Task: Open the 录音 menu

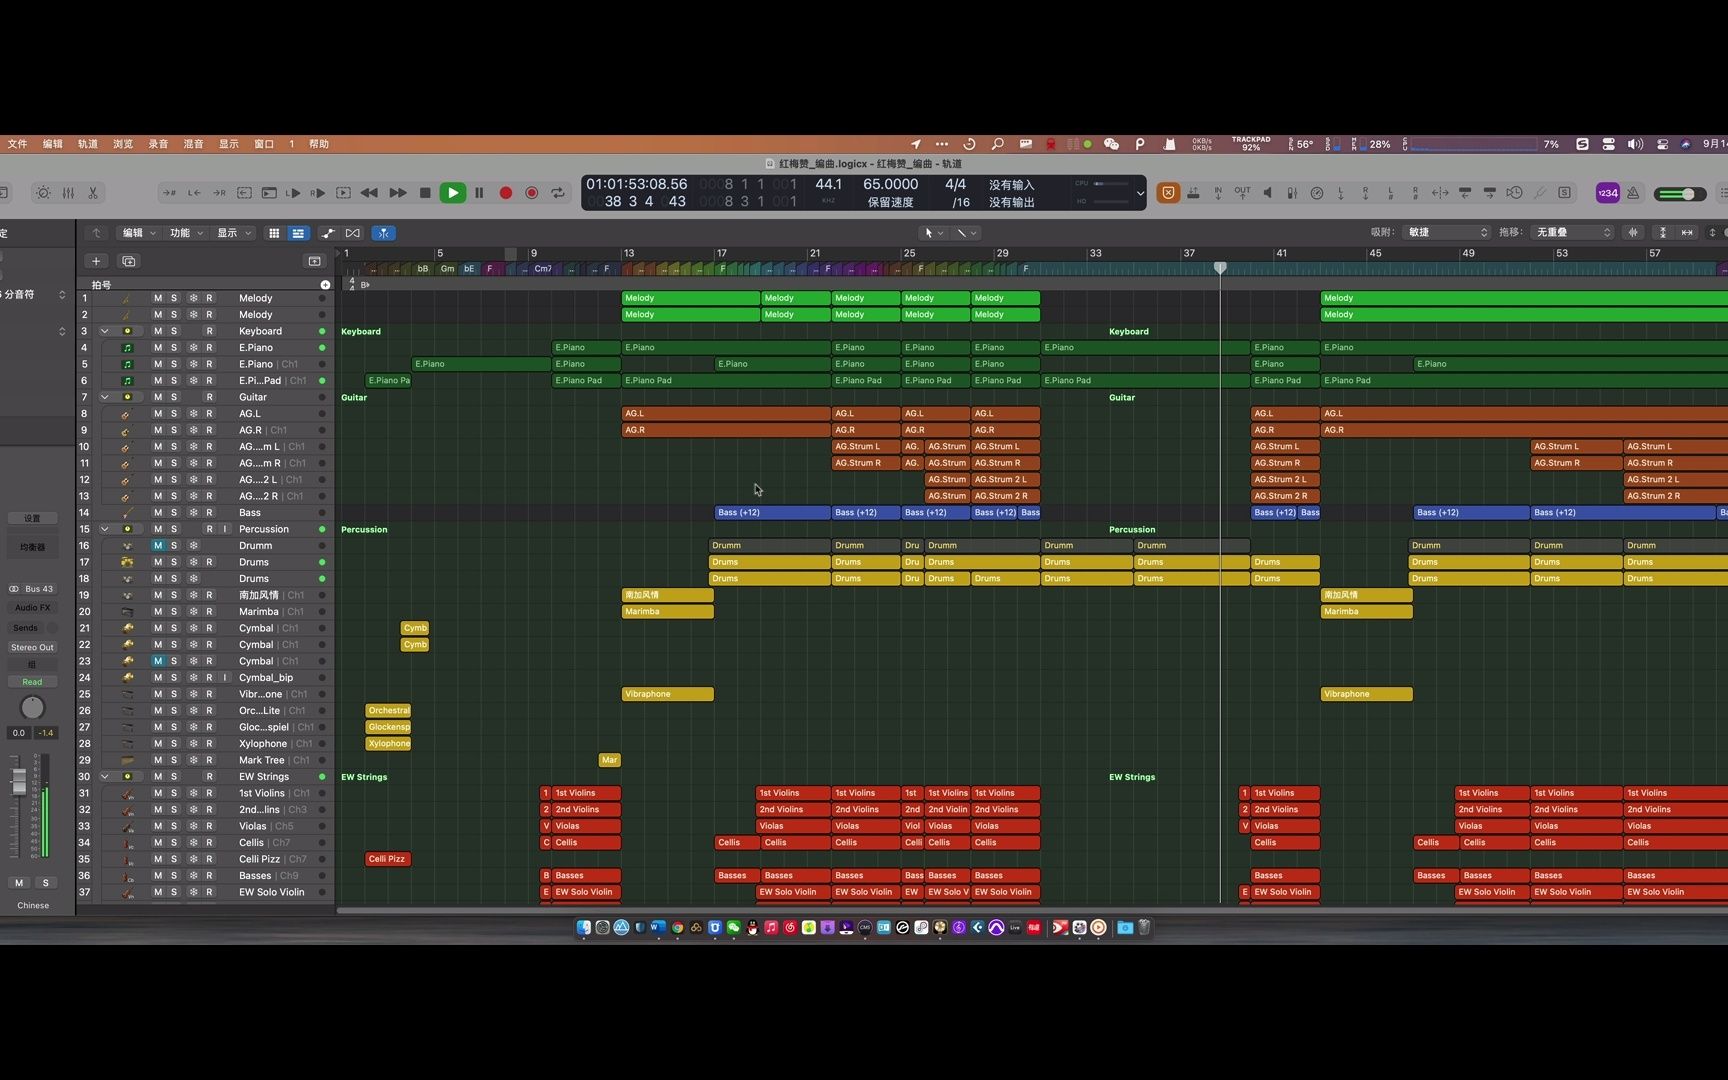Action: 158,144
